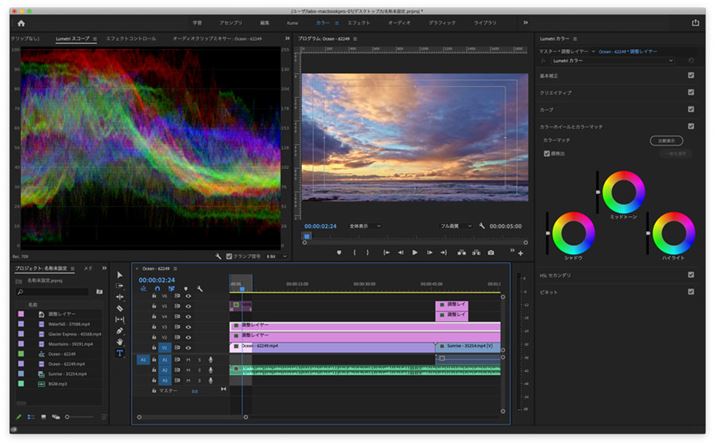Open the share/export icon at top right

(x=695, y=22)
